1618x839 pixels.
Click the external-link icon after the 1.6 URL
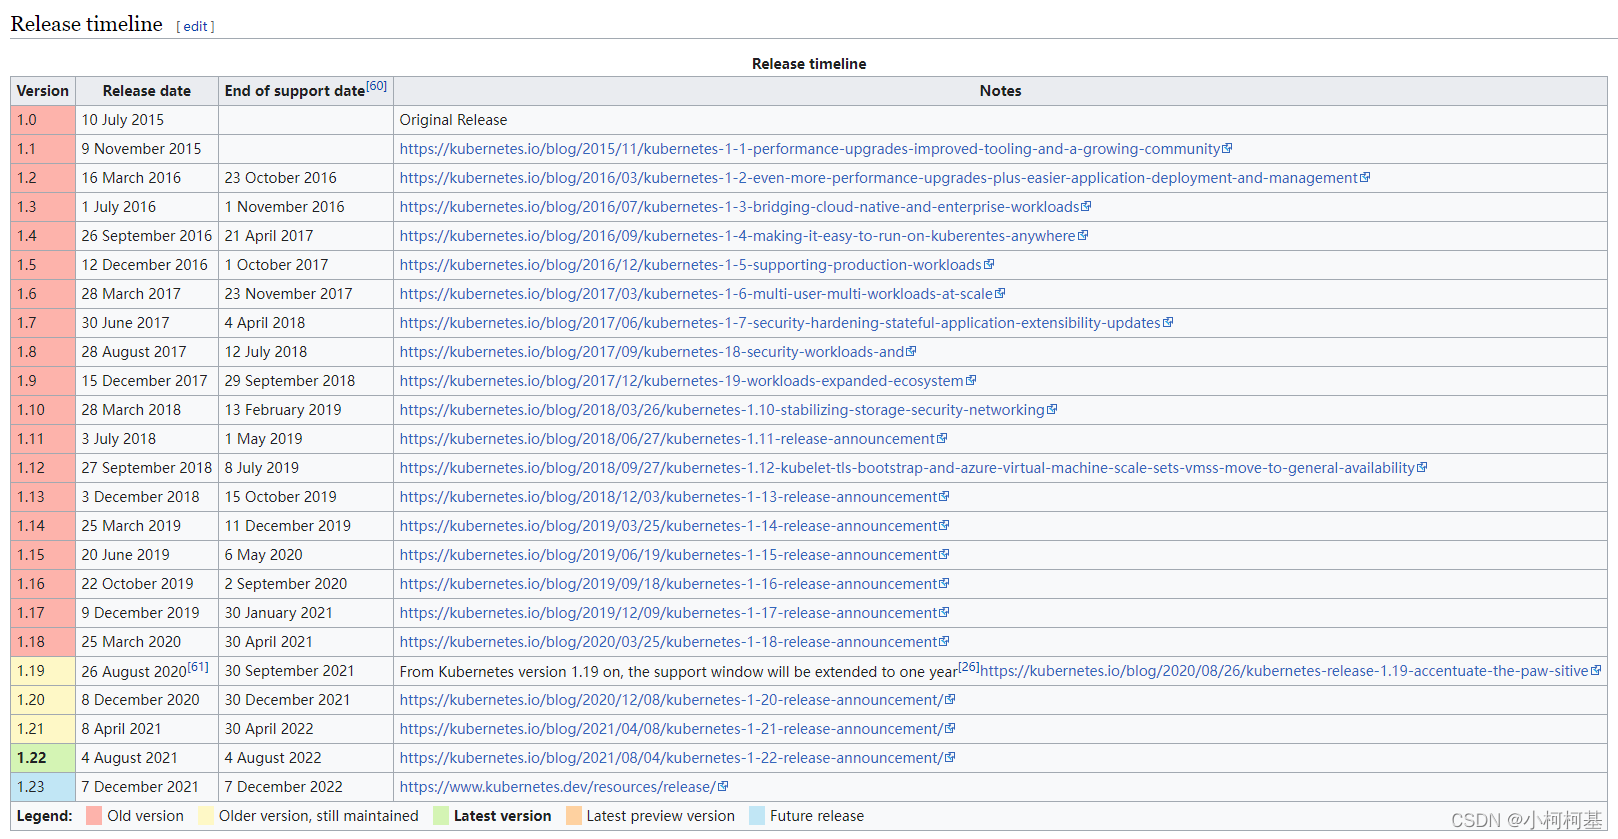coord(1000,294)
